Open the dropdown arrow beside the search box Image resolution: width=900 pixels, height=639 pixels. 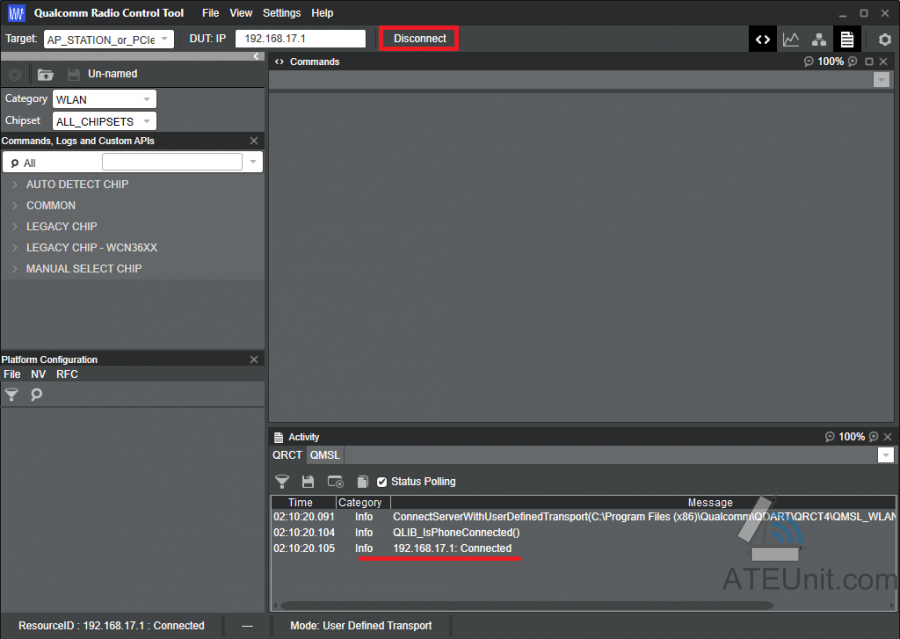(x=253, y=162)
